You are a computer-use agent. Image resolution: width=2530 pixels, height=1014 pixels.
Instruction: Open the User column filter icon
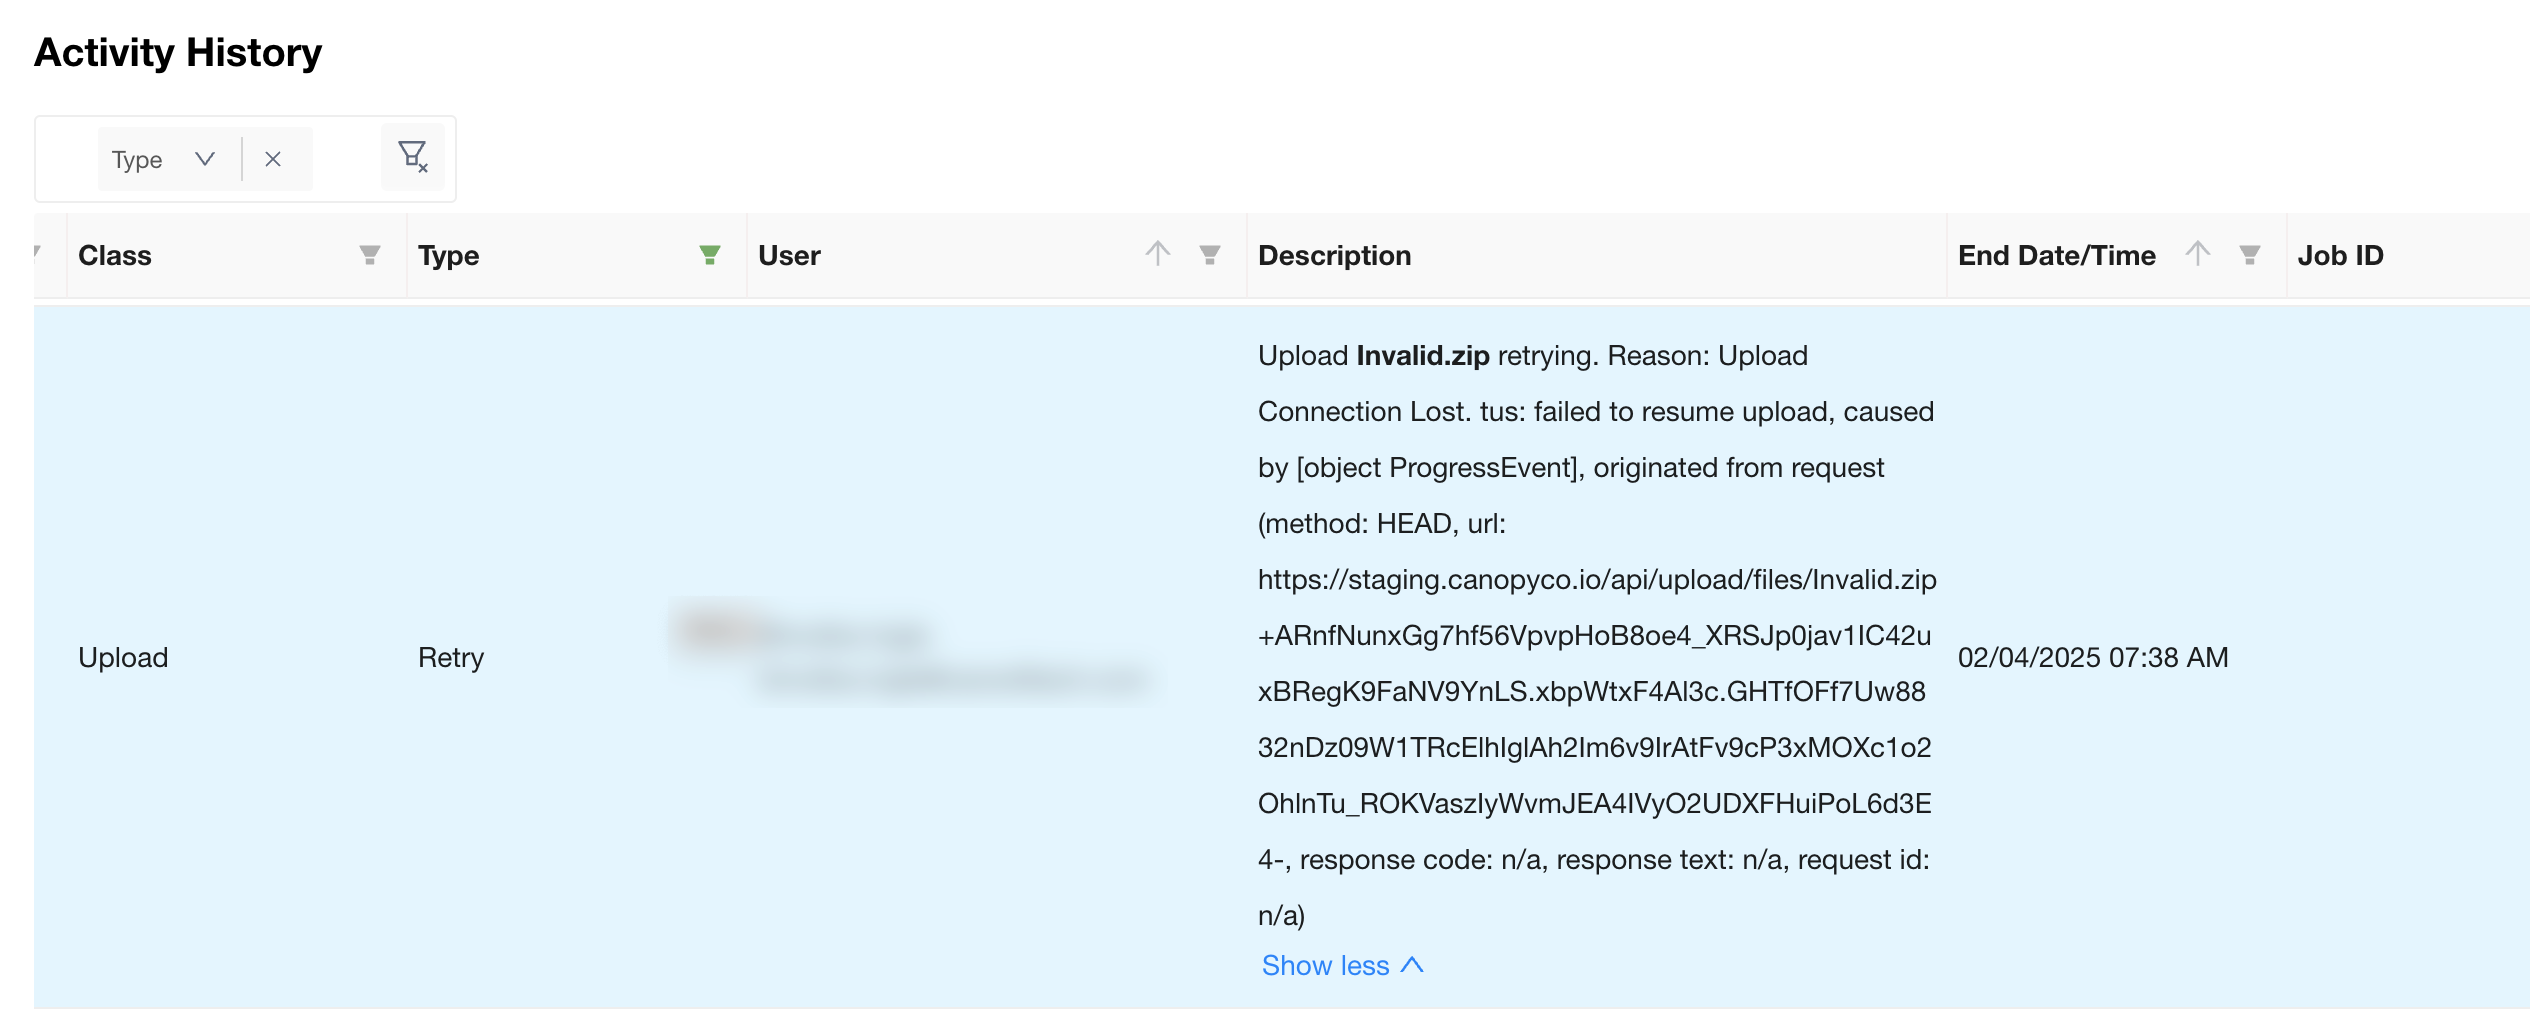tap(1209, 255)
